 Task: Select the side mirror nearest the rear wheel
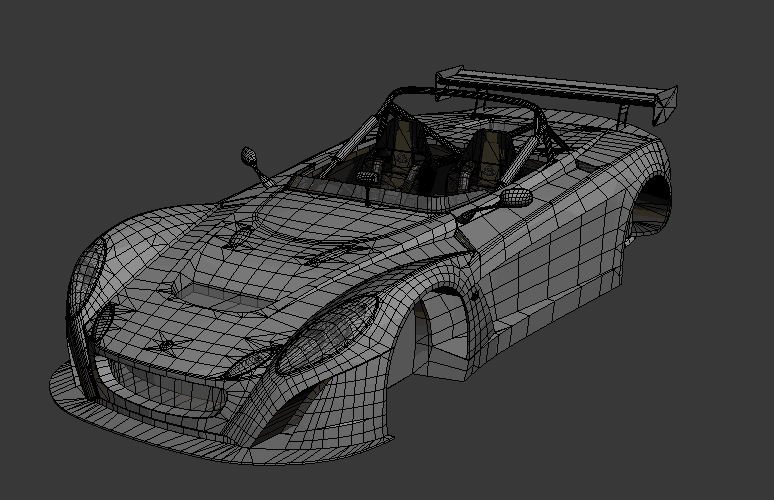pos(516,196)
